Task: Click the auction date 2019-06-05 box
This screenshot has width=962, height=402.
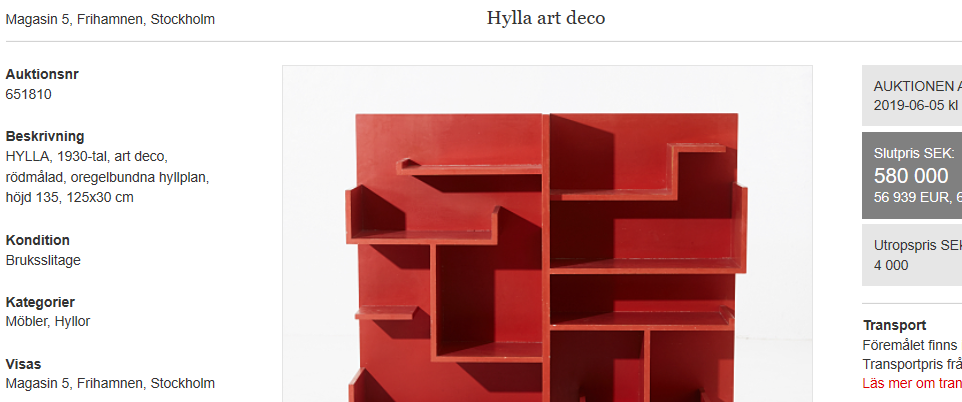Action: [912, 96]
